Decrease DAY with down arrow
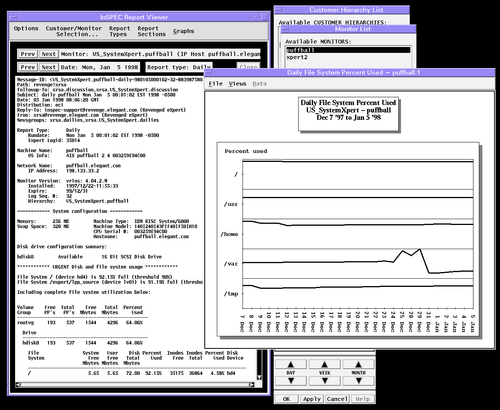 [x=291, y=381]
